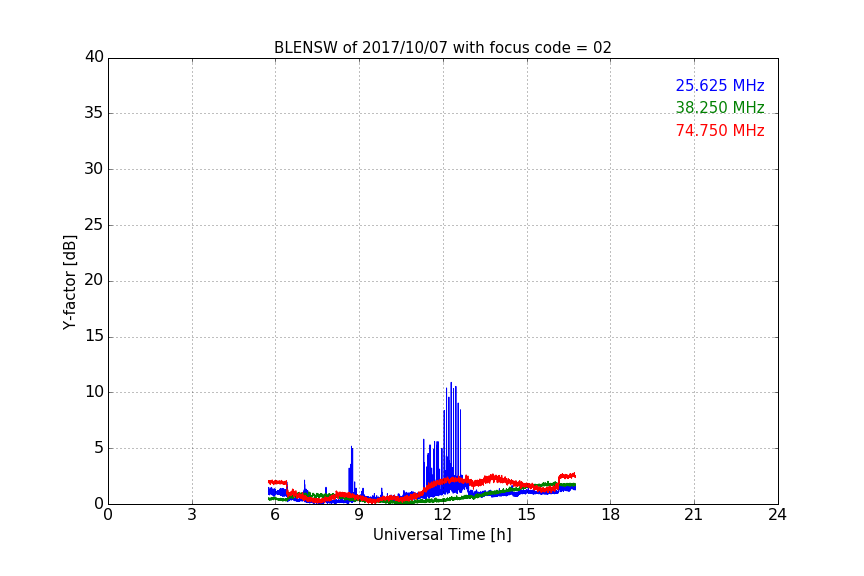Select the red 74.750 MHz legend label
Screen dimensions: 864x576
click(x=720, y=131)
